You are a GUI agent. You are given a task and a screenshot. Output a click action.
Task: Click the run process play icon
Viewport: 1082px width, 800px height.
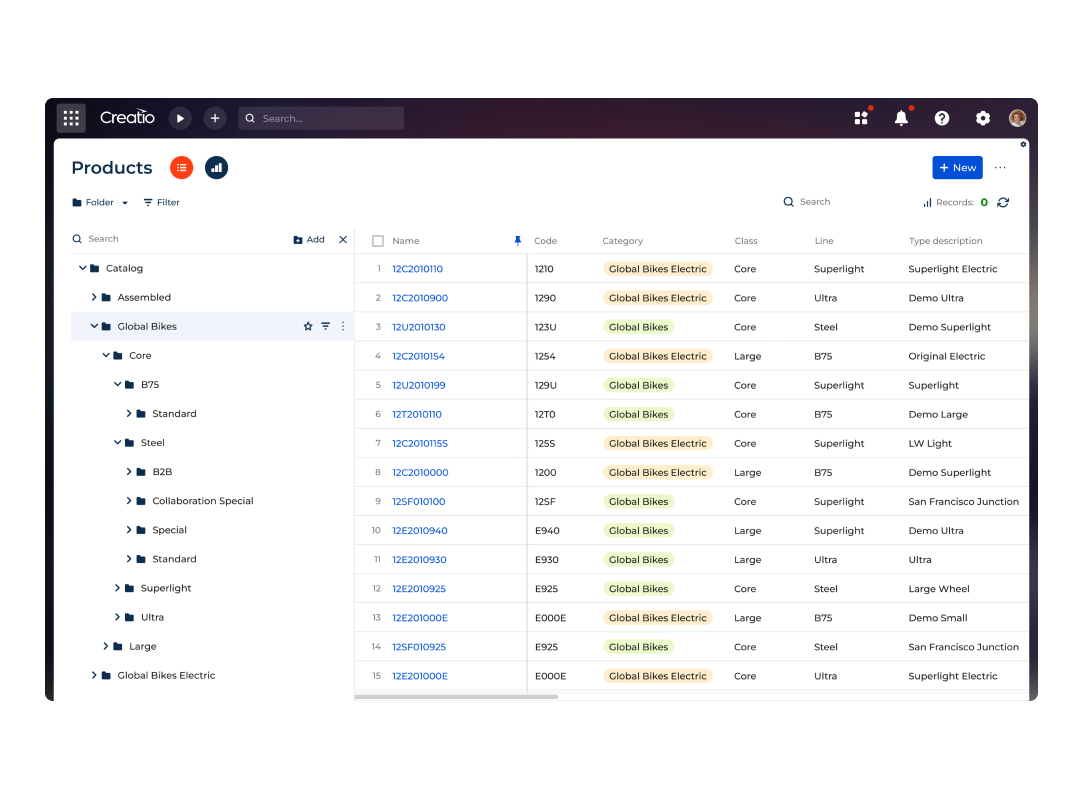tap(180, 118)
